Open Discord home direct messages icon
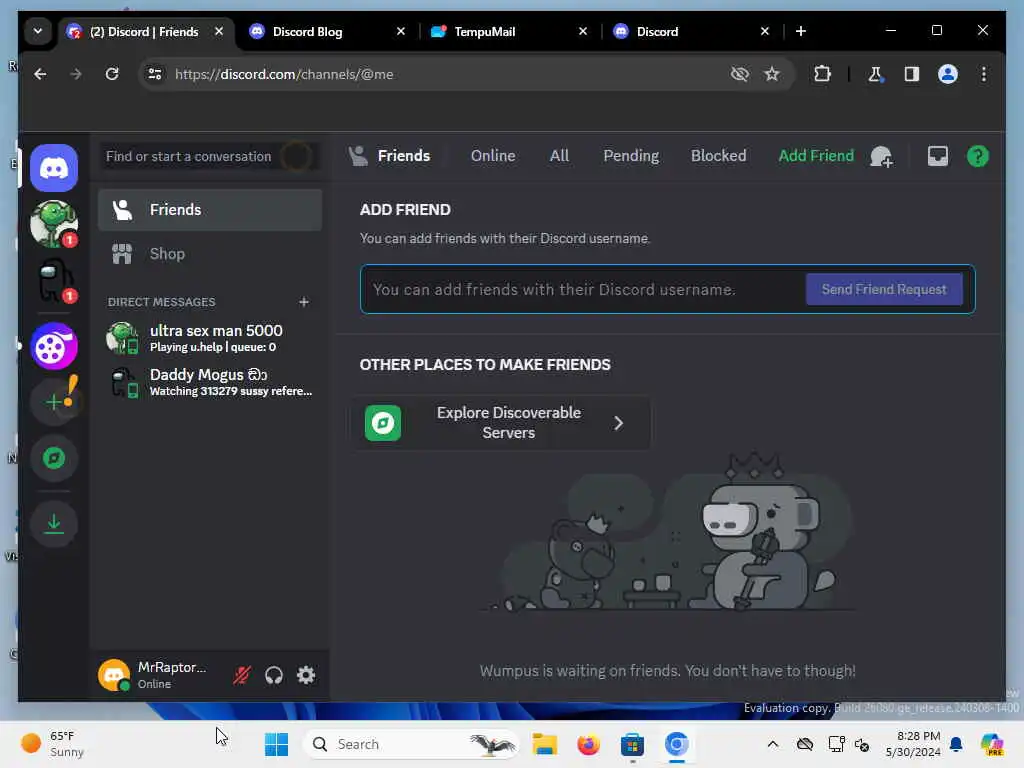Screen dimensions: 1024x768 tap(54, 168)
